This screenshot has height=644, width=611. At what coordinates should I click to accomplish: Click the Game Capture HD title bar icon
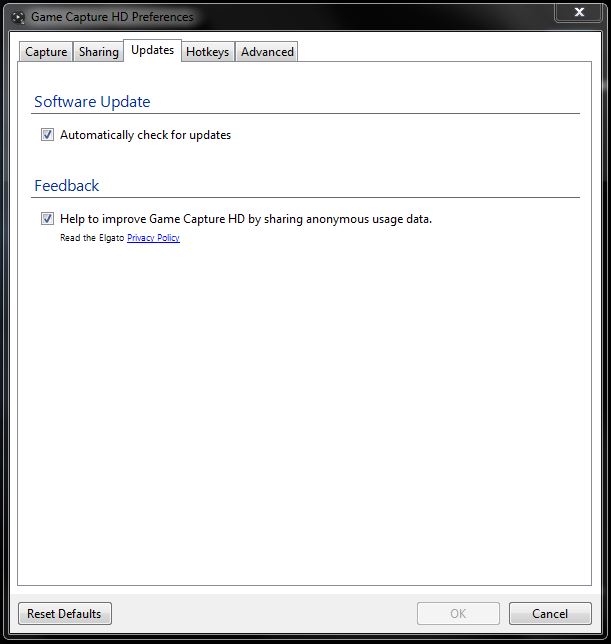click(18, 17)
